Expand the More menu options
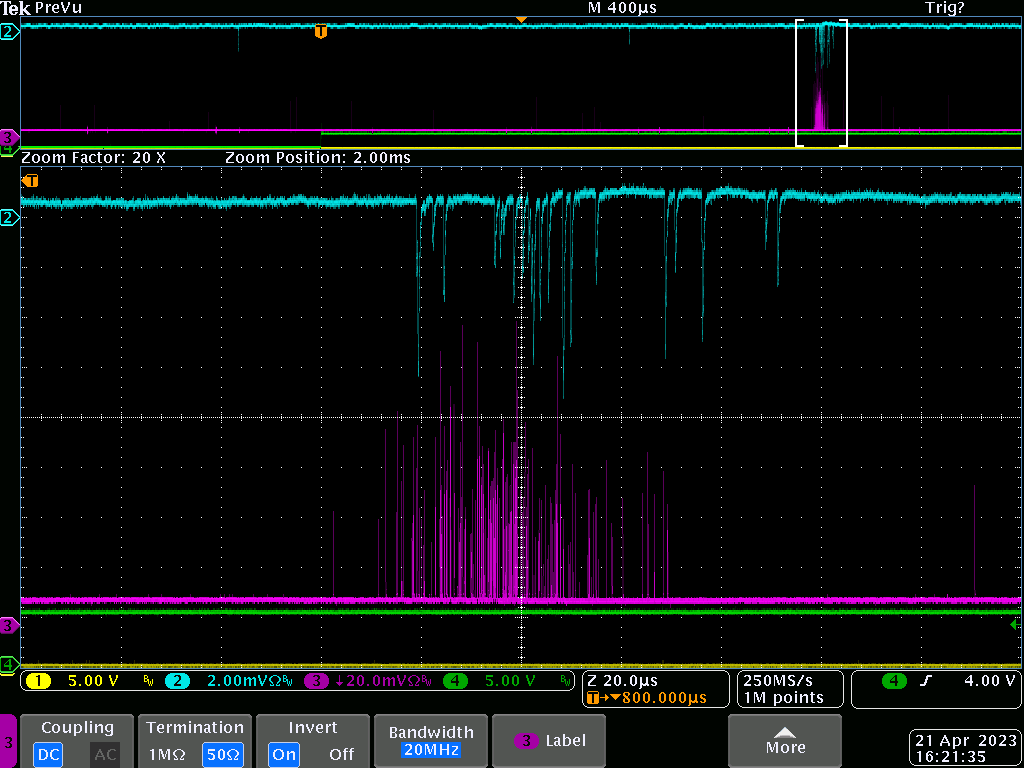1024x768 pixels. tap(785, 740)
